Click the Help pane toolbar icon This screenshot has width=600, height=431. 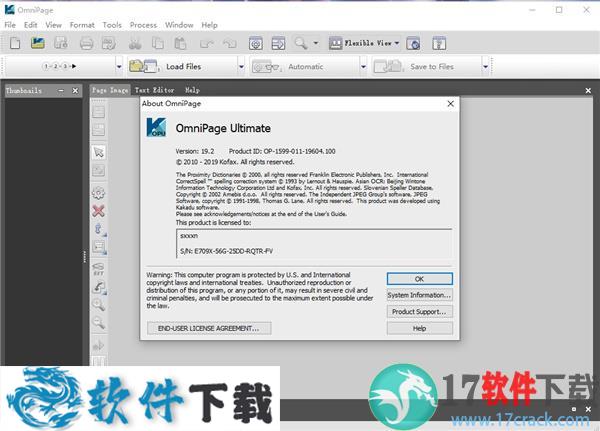coord(439,43)
